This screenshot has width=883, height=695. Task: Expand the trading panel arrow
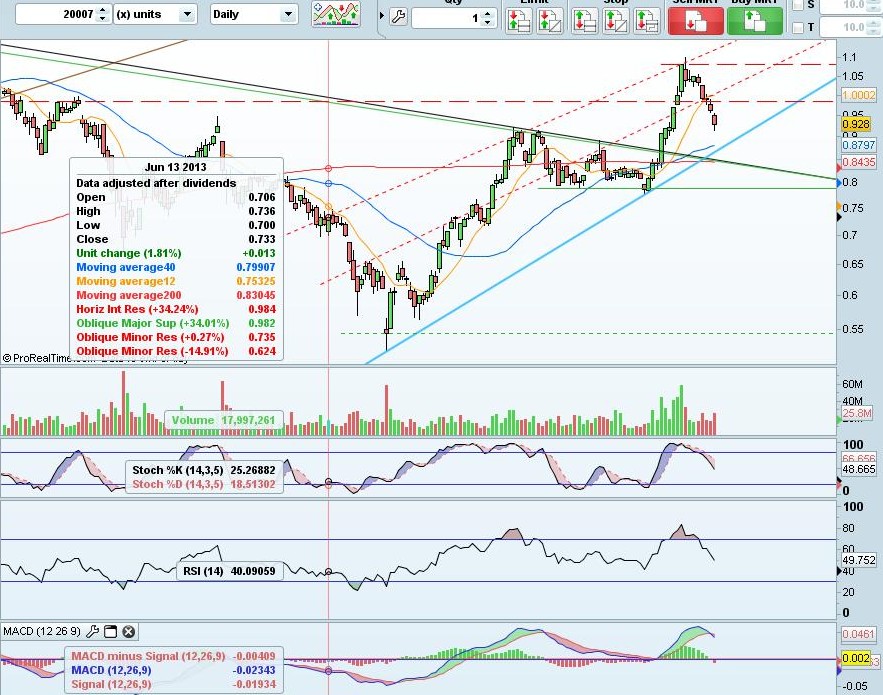tap(382, 16)
